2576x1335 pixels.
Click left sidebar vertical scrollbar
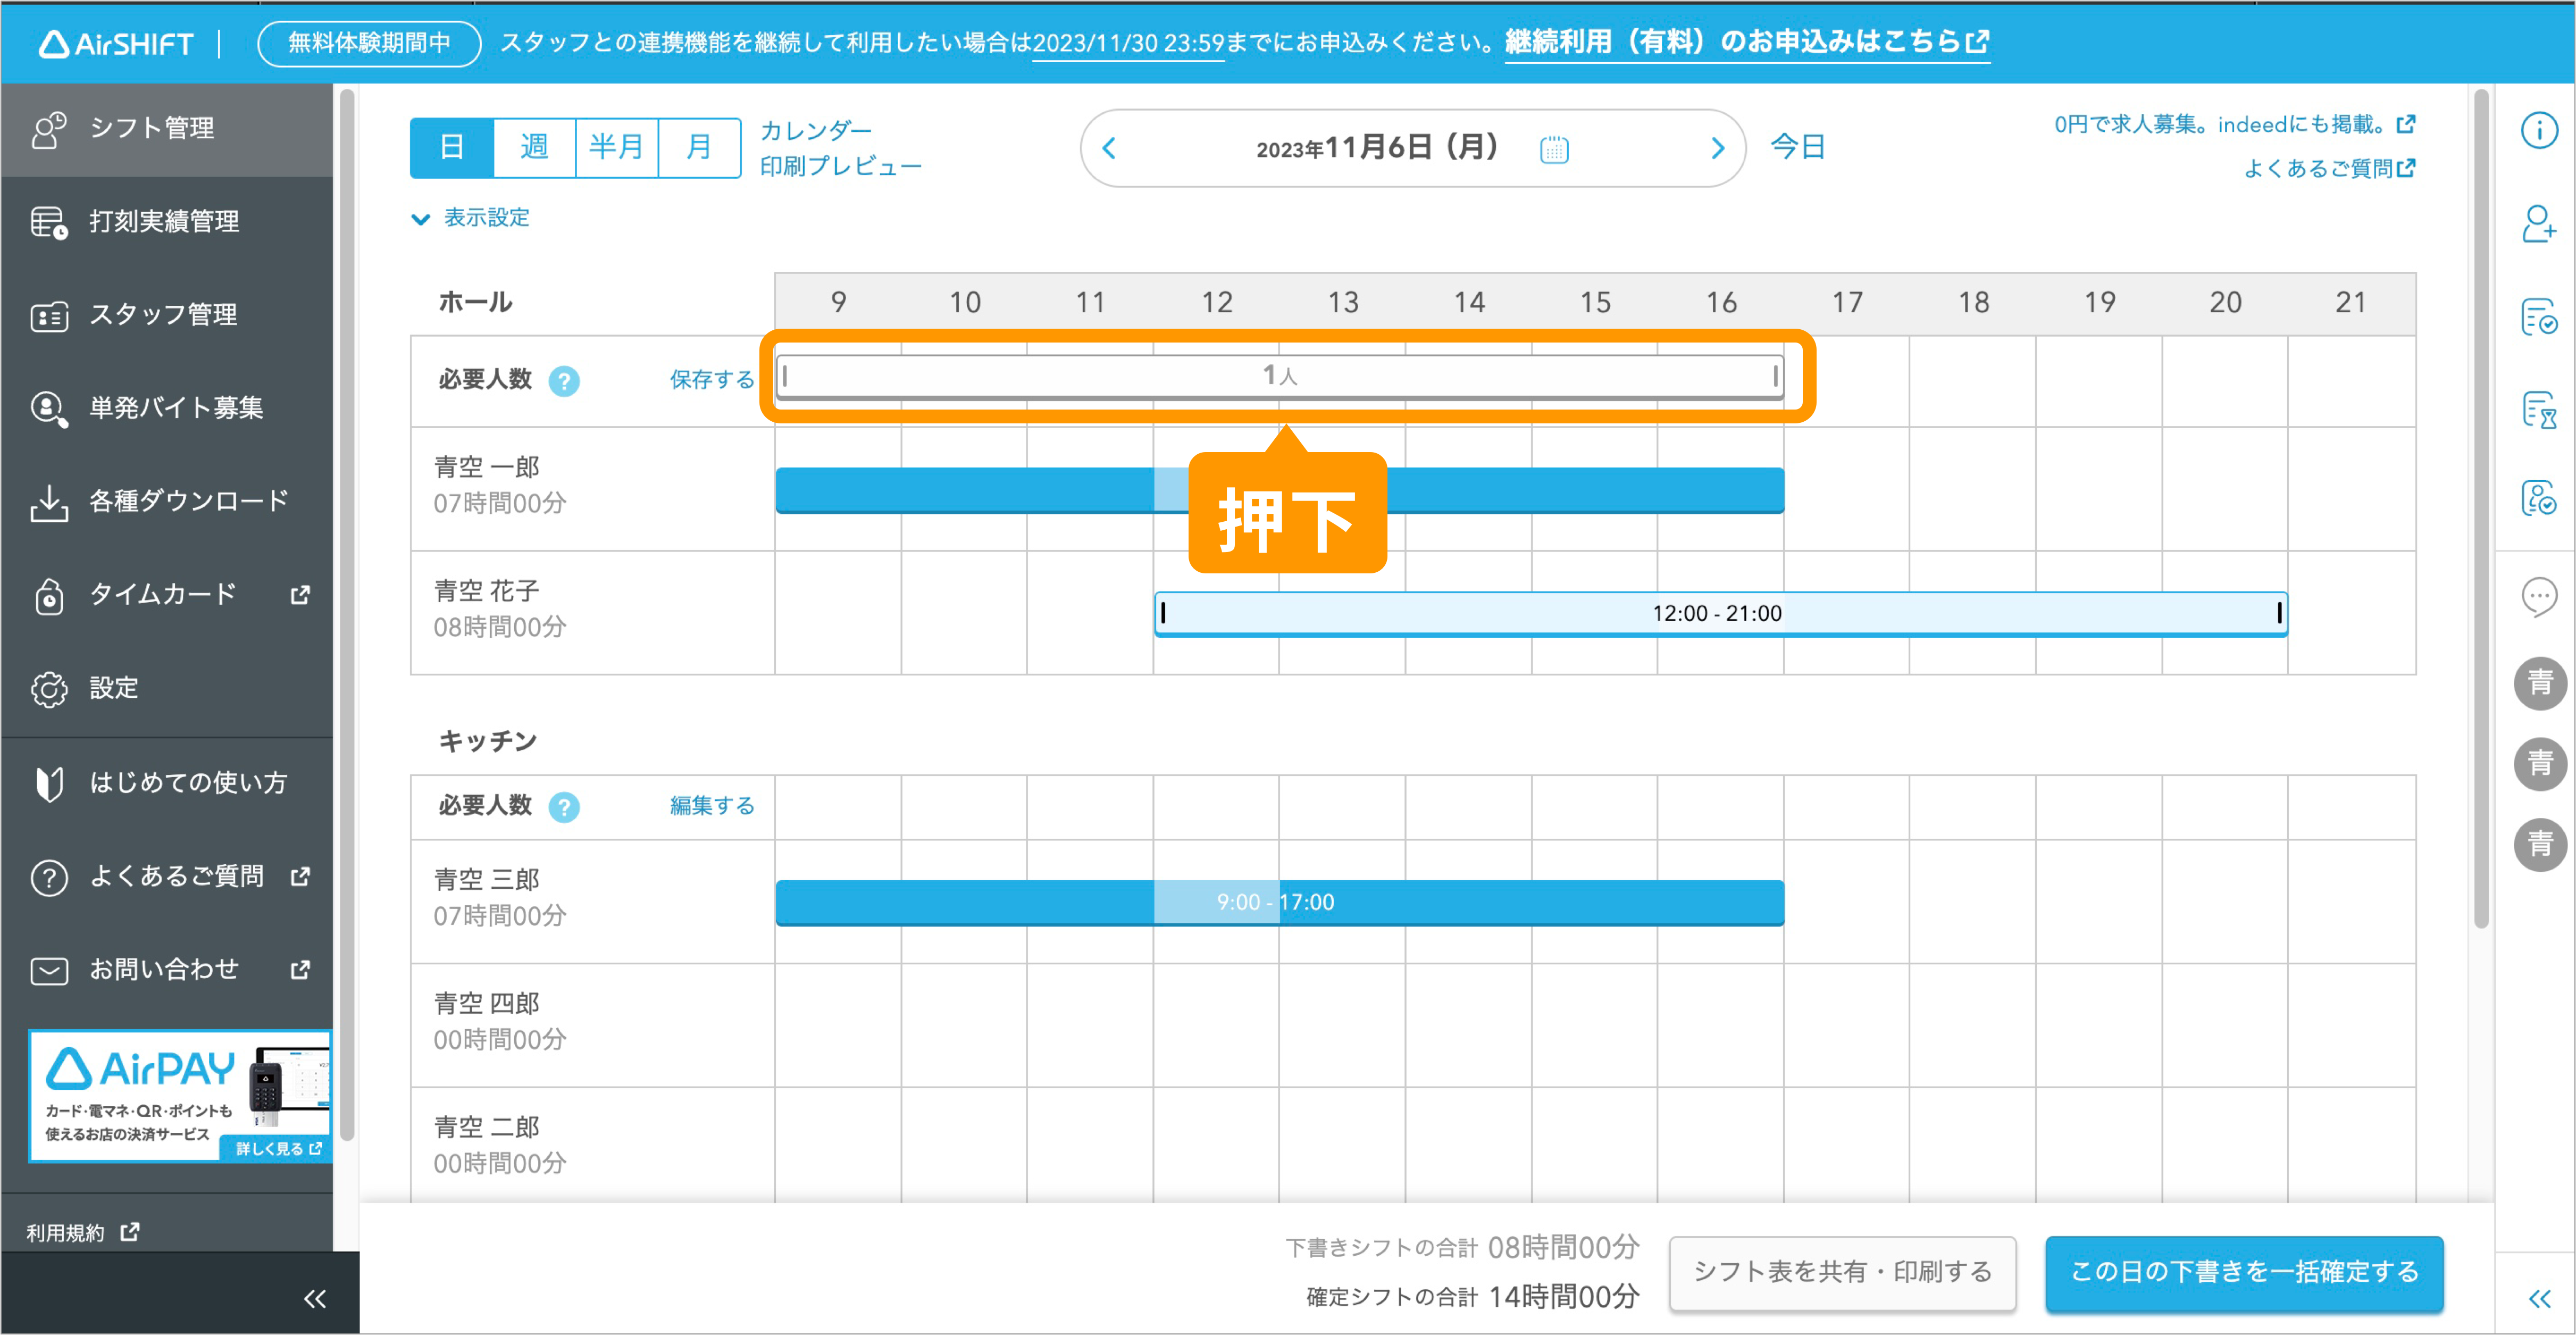click(347, 615)
